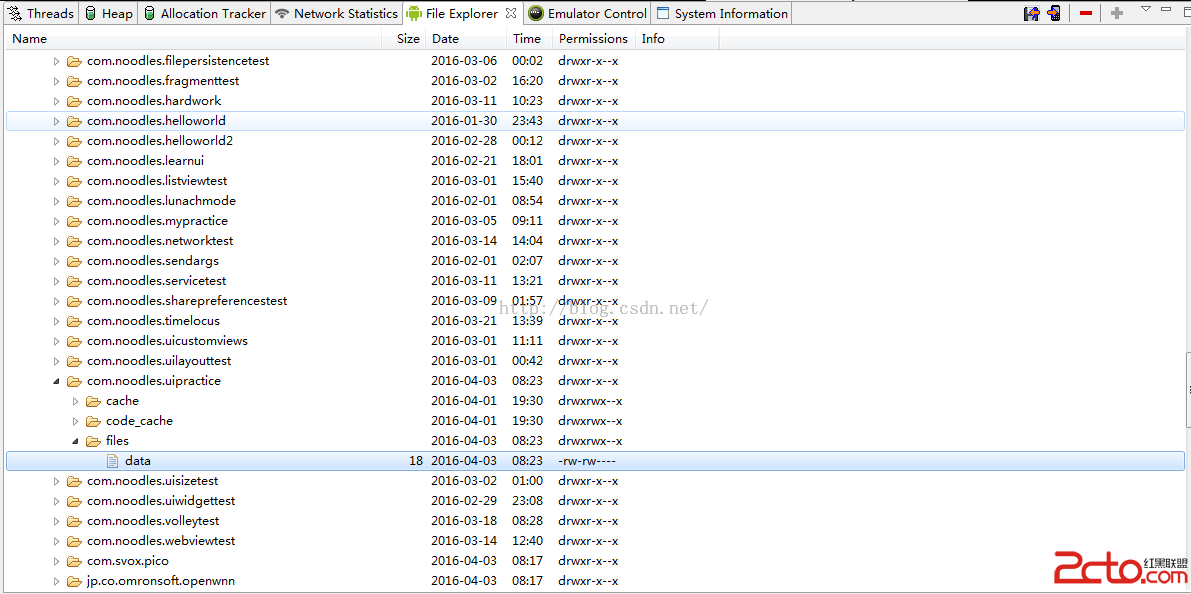The width and height of the screenshot is (1191, 594).
Task: Click the code_cache folder icon
Action: click(x=93, y=421)
